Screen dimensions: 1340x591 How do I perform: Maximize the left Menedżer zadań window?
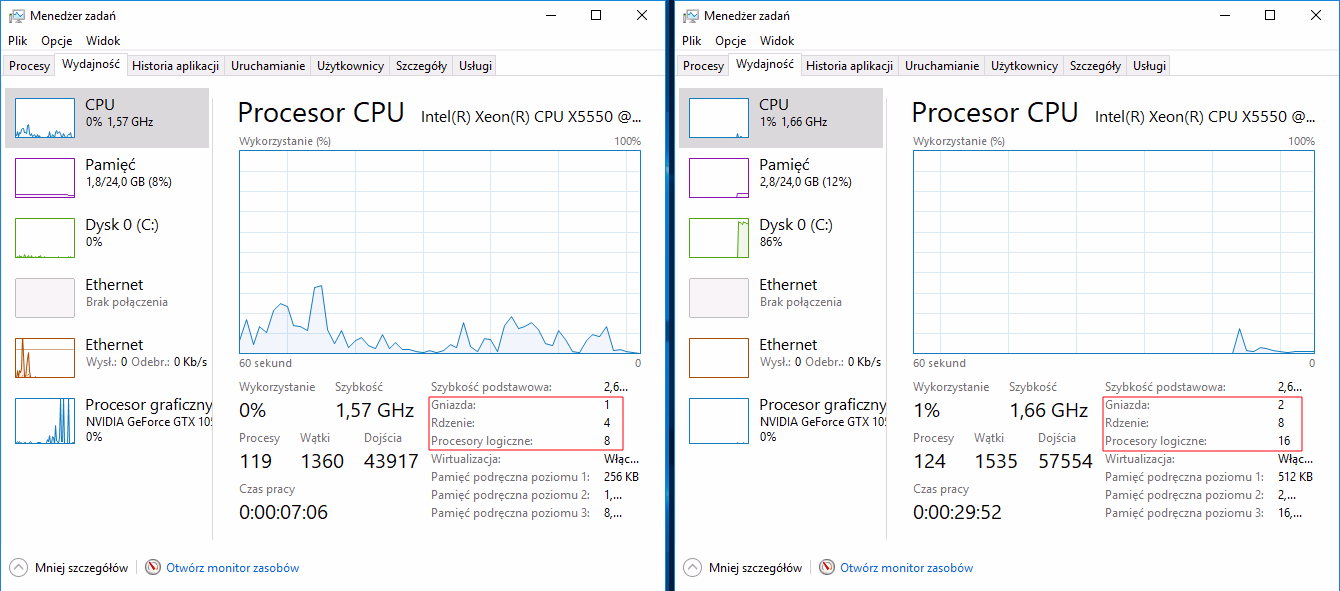[596, 15]
